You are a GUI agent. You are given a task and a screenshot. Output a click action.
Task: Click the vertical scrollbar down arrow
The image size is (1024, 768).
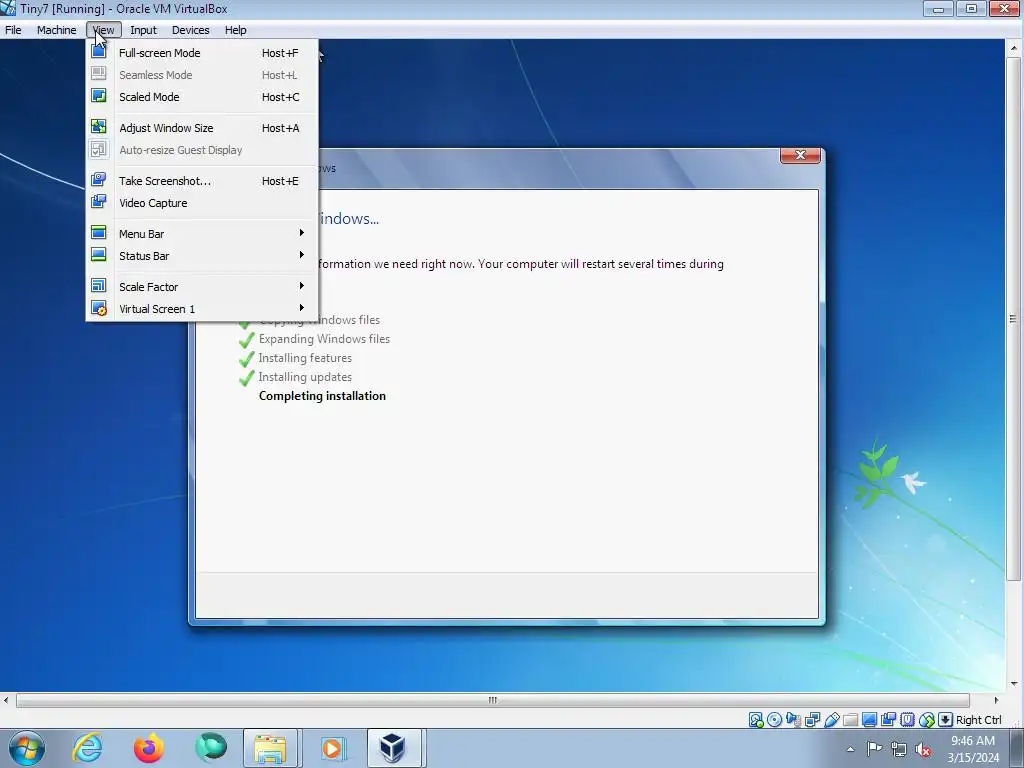pos(1014,684)
